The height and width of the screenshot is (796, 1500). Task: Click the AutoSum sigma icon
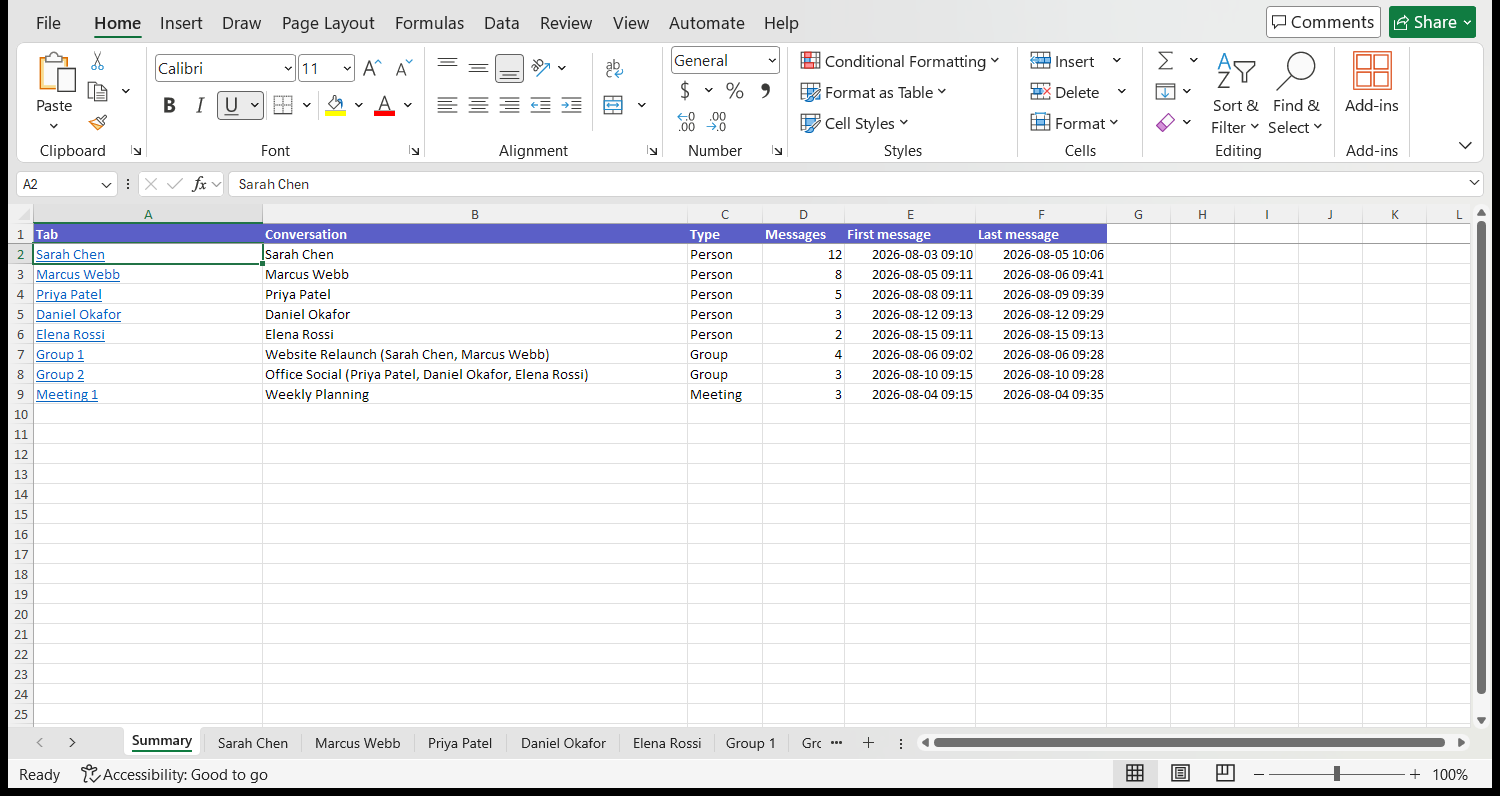pyautogui.click(x=1165, y=61)
